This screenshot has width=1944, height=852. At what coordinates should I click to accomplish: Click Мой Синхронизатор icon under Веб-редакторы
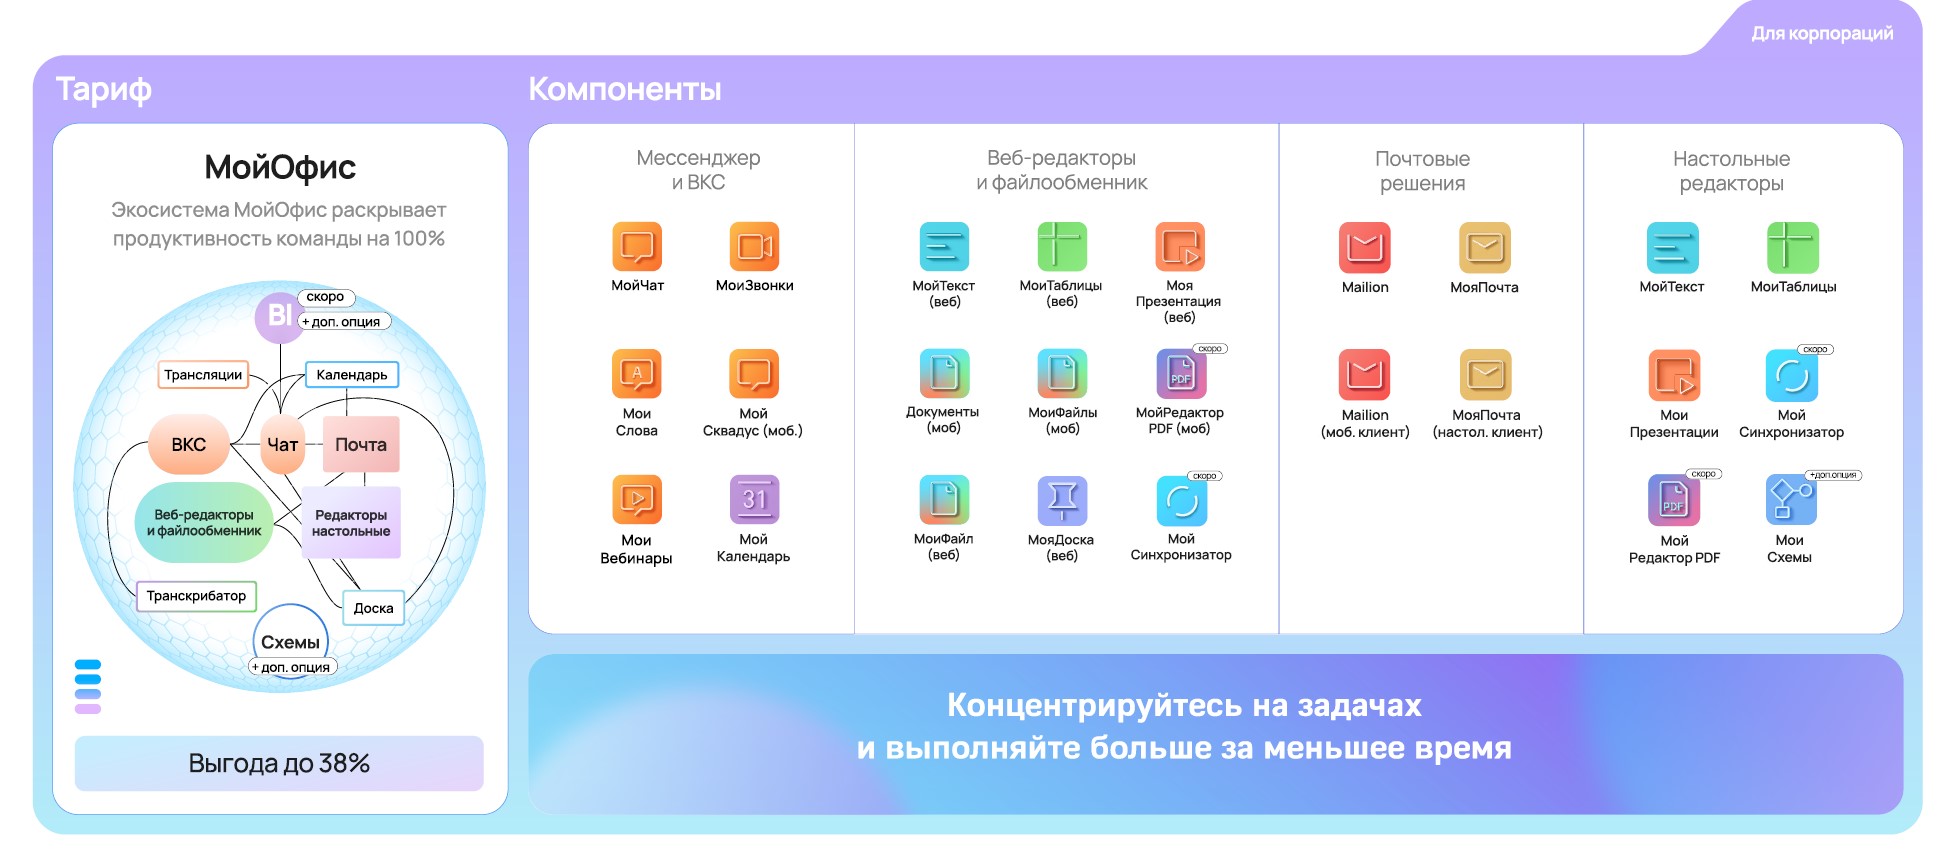1182,500
